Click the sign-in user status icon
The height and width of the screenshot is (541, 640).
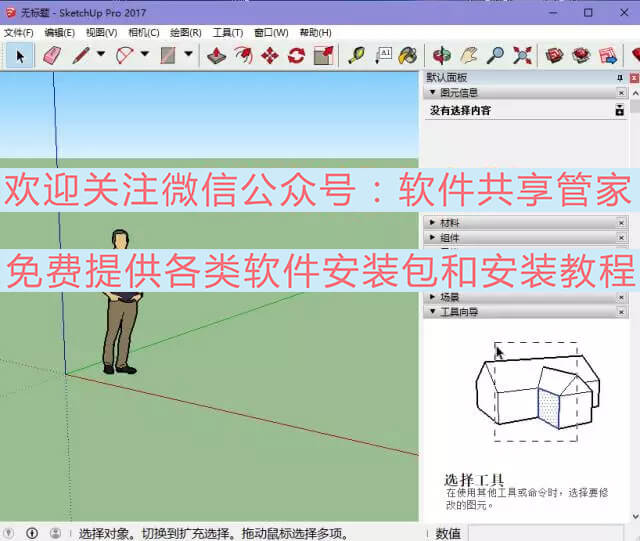[56, 533]
